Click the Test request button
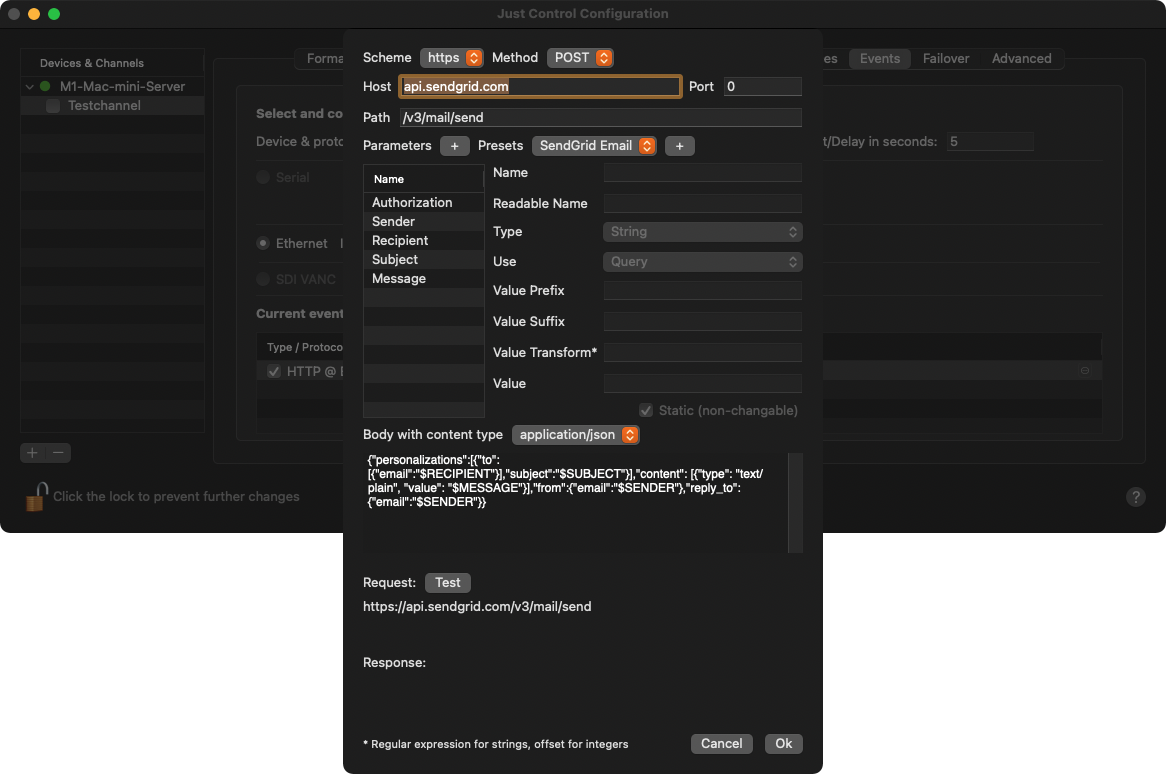Image resolution: width=1166 pixels, height=774 pixels. [448, 583]
